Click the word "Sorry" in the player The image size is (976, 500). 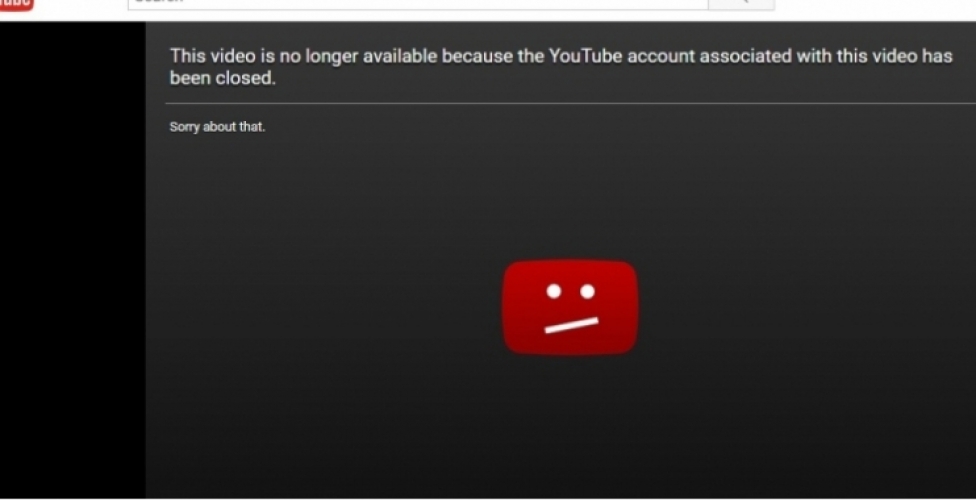coord(184,128)
